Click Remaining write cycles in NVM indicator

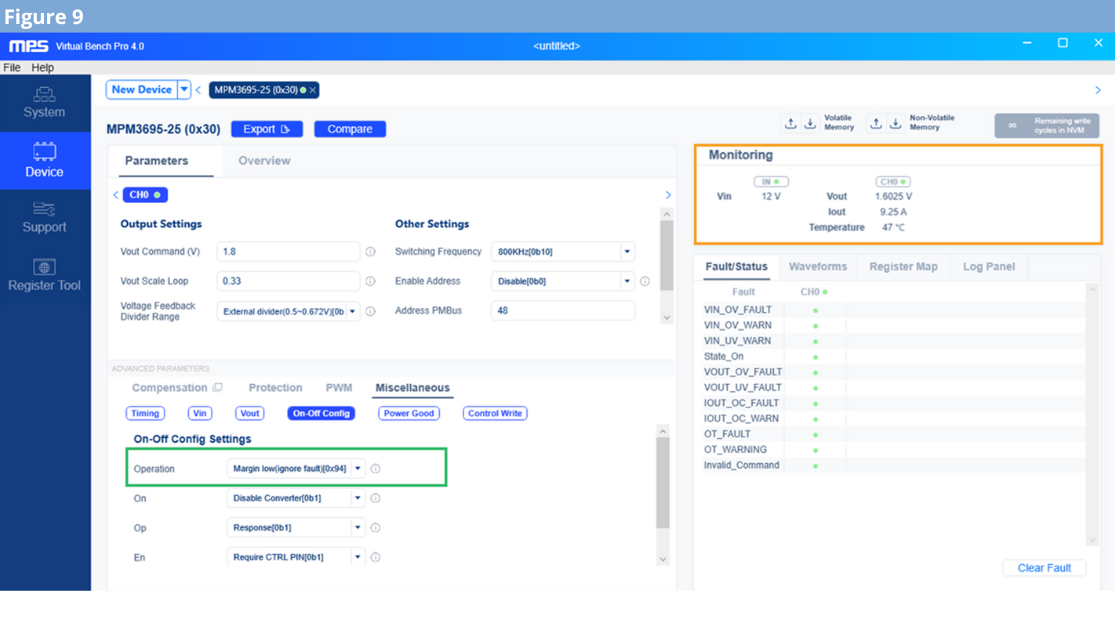coord(1047,126)
